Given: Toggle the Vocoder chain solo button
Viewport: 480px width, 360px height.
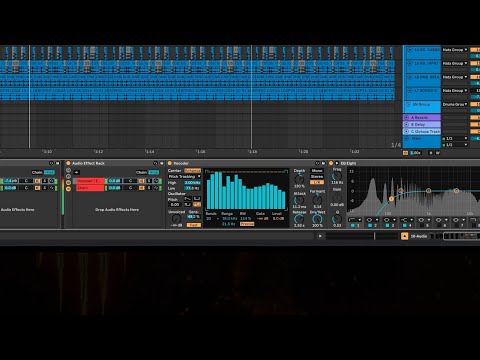Looking at the screenshot, I should tap(149, 181).
